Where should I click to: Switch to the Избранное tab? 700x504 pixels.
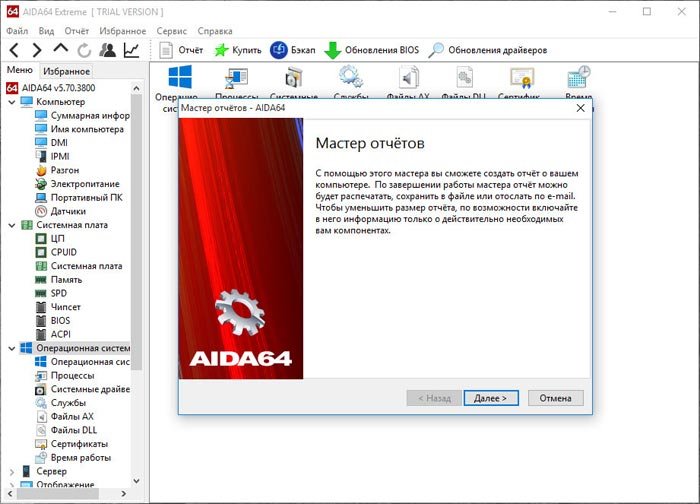67,71
